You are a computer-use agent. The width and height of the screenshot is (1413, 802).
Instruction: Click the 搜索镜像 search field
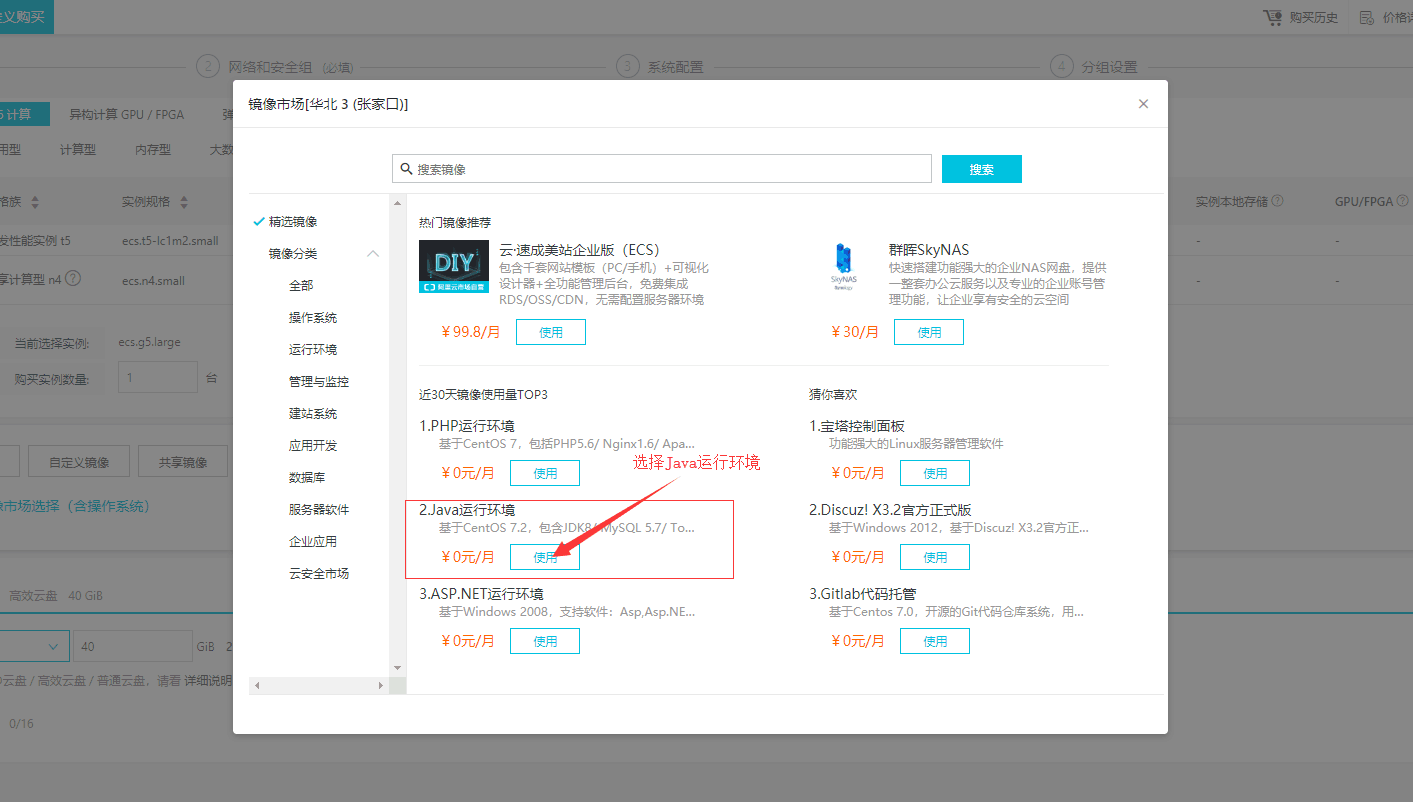click(662, 169)
